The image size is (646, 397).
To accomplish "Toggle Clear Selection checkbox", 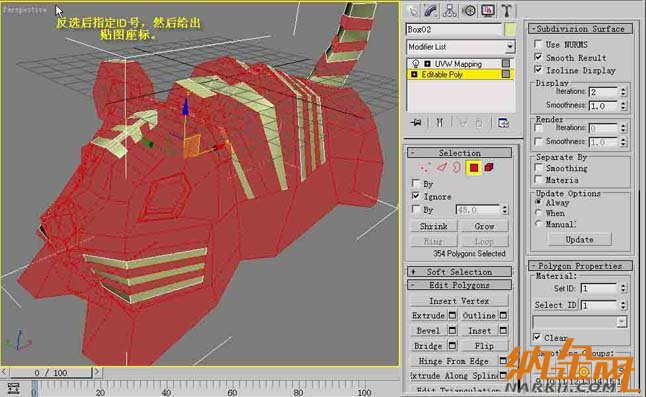I will 537,337.
